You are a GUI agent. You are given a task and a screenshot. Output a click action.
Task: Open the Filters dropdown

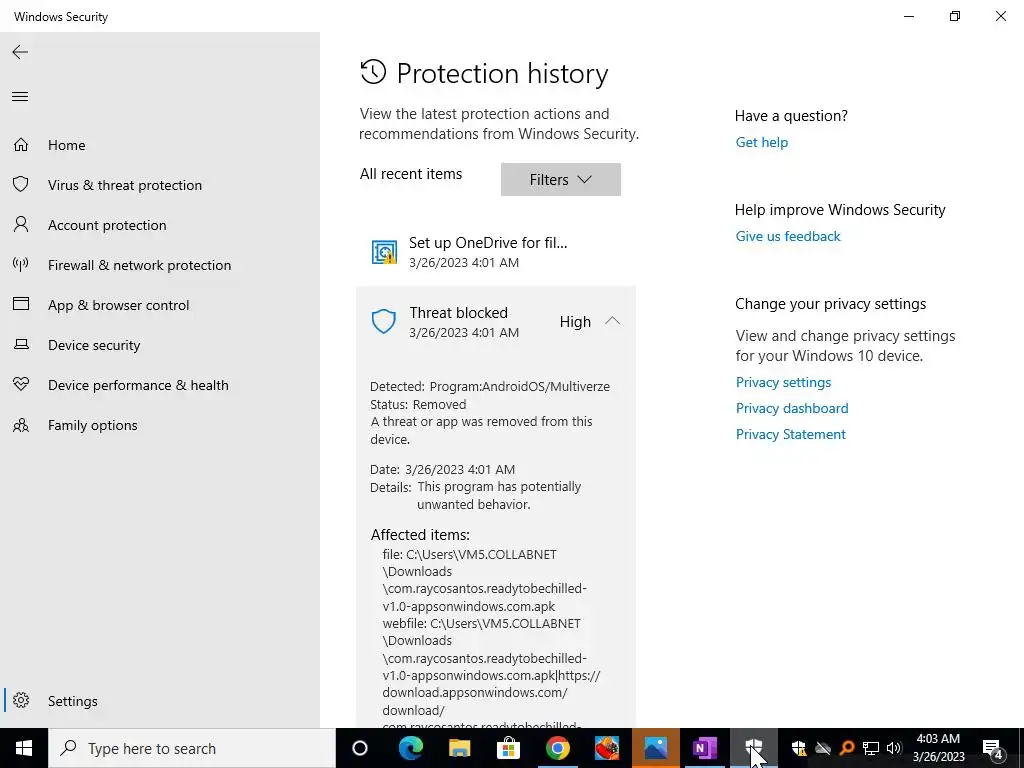(560, 180)
